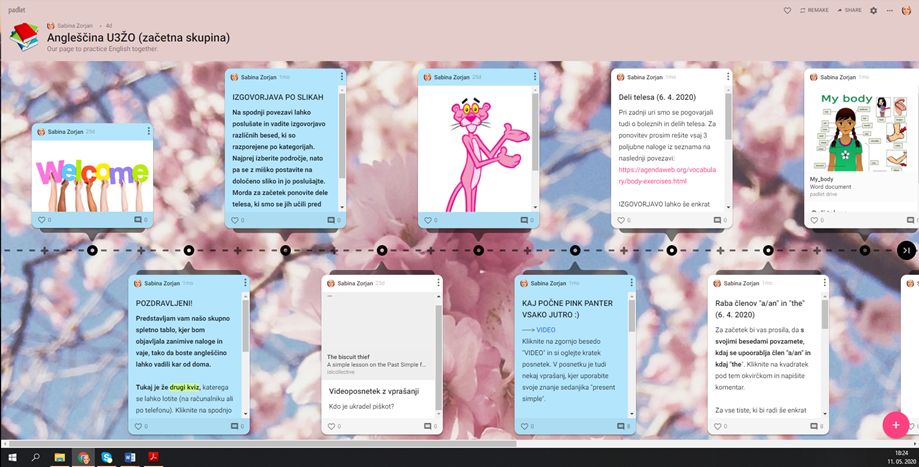The height and width of the screenshot is (467, 919).
Task: Open comments on the Pink Panther video post
Action: (x=619, y=426)
